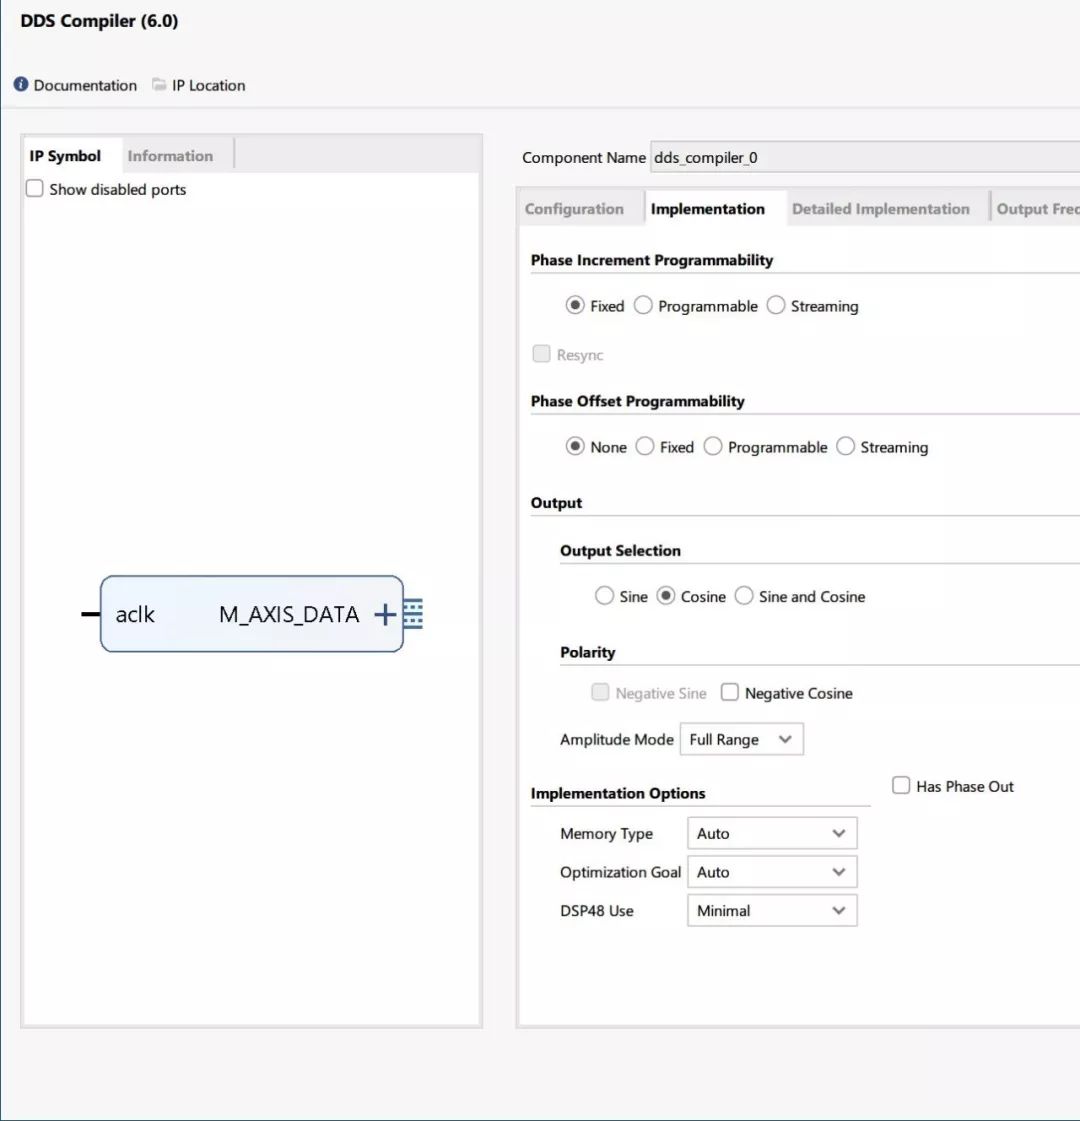The width and height of the screenshot is (1080, 1121).
Task: Expand the Optimization Goal dropdown
Action: click(771, 872)
